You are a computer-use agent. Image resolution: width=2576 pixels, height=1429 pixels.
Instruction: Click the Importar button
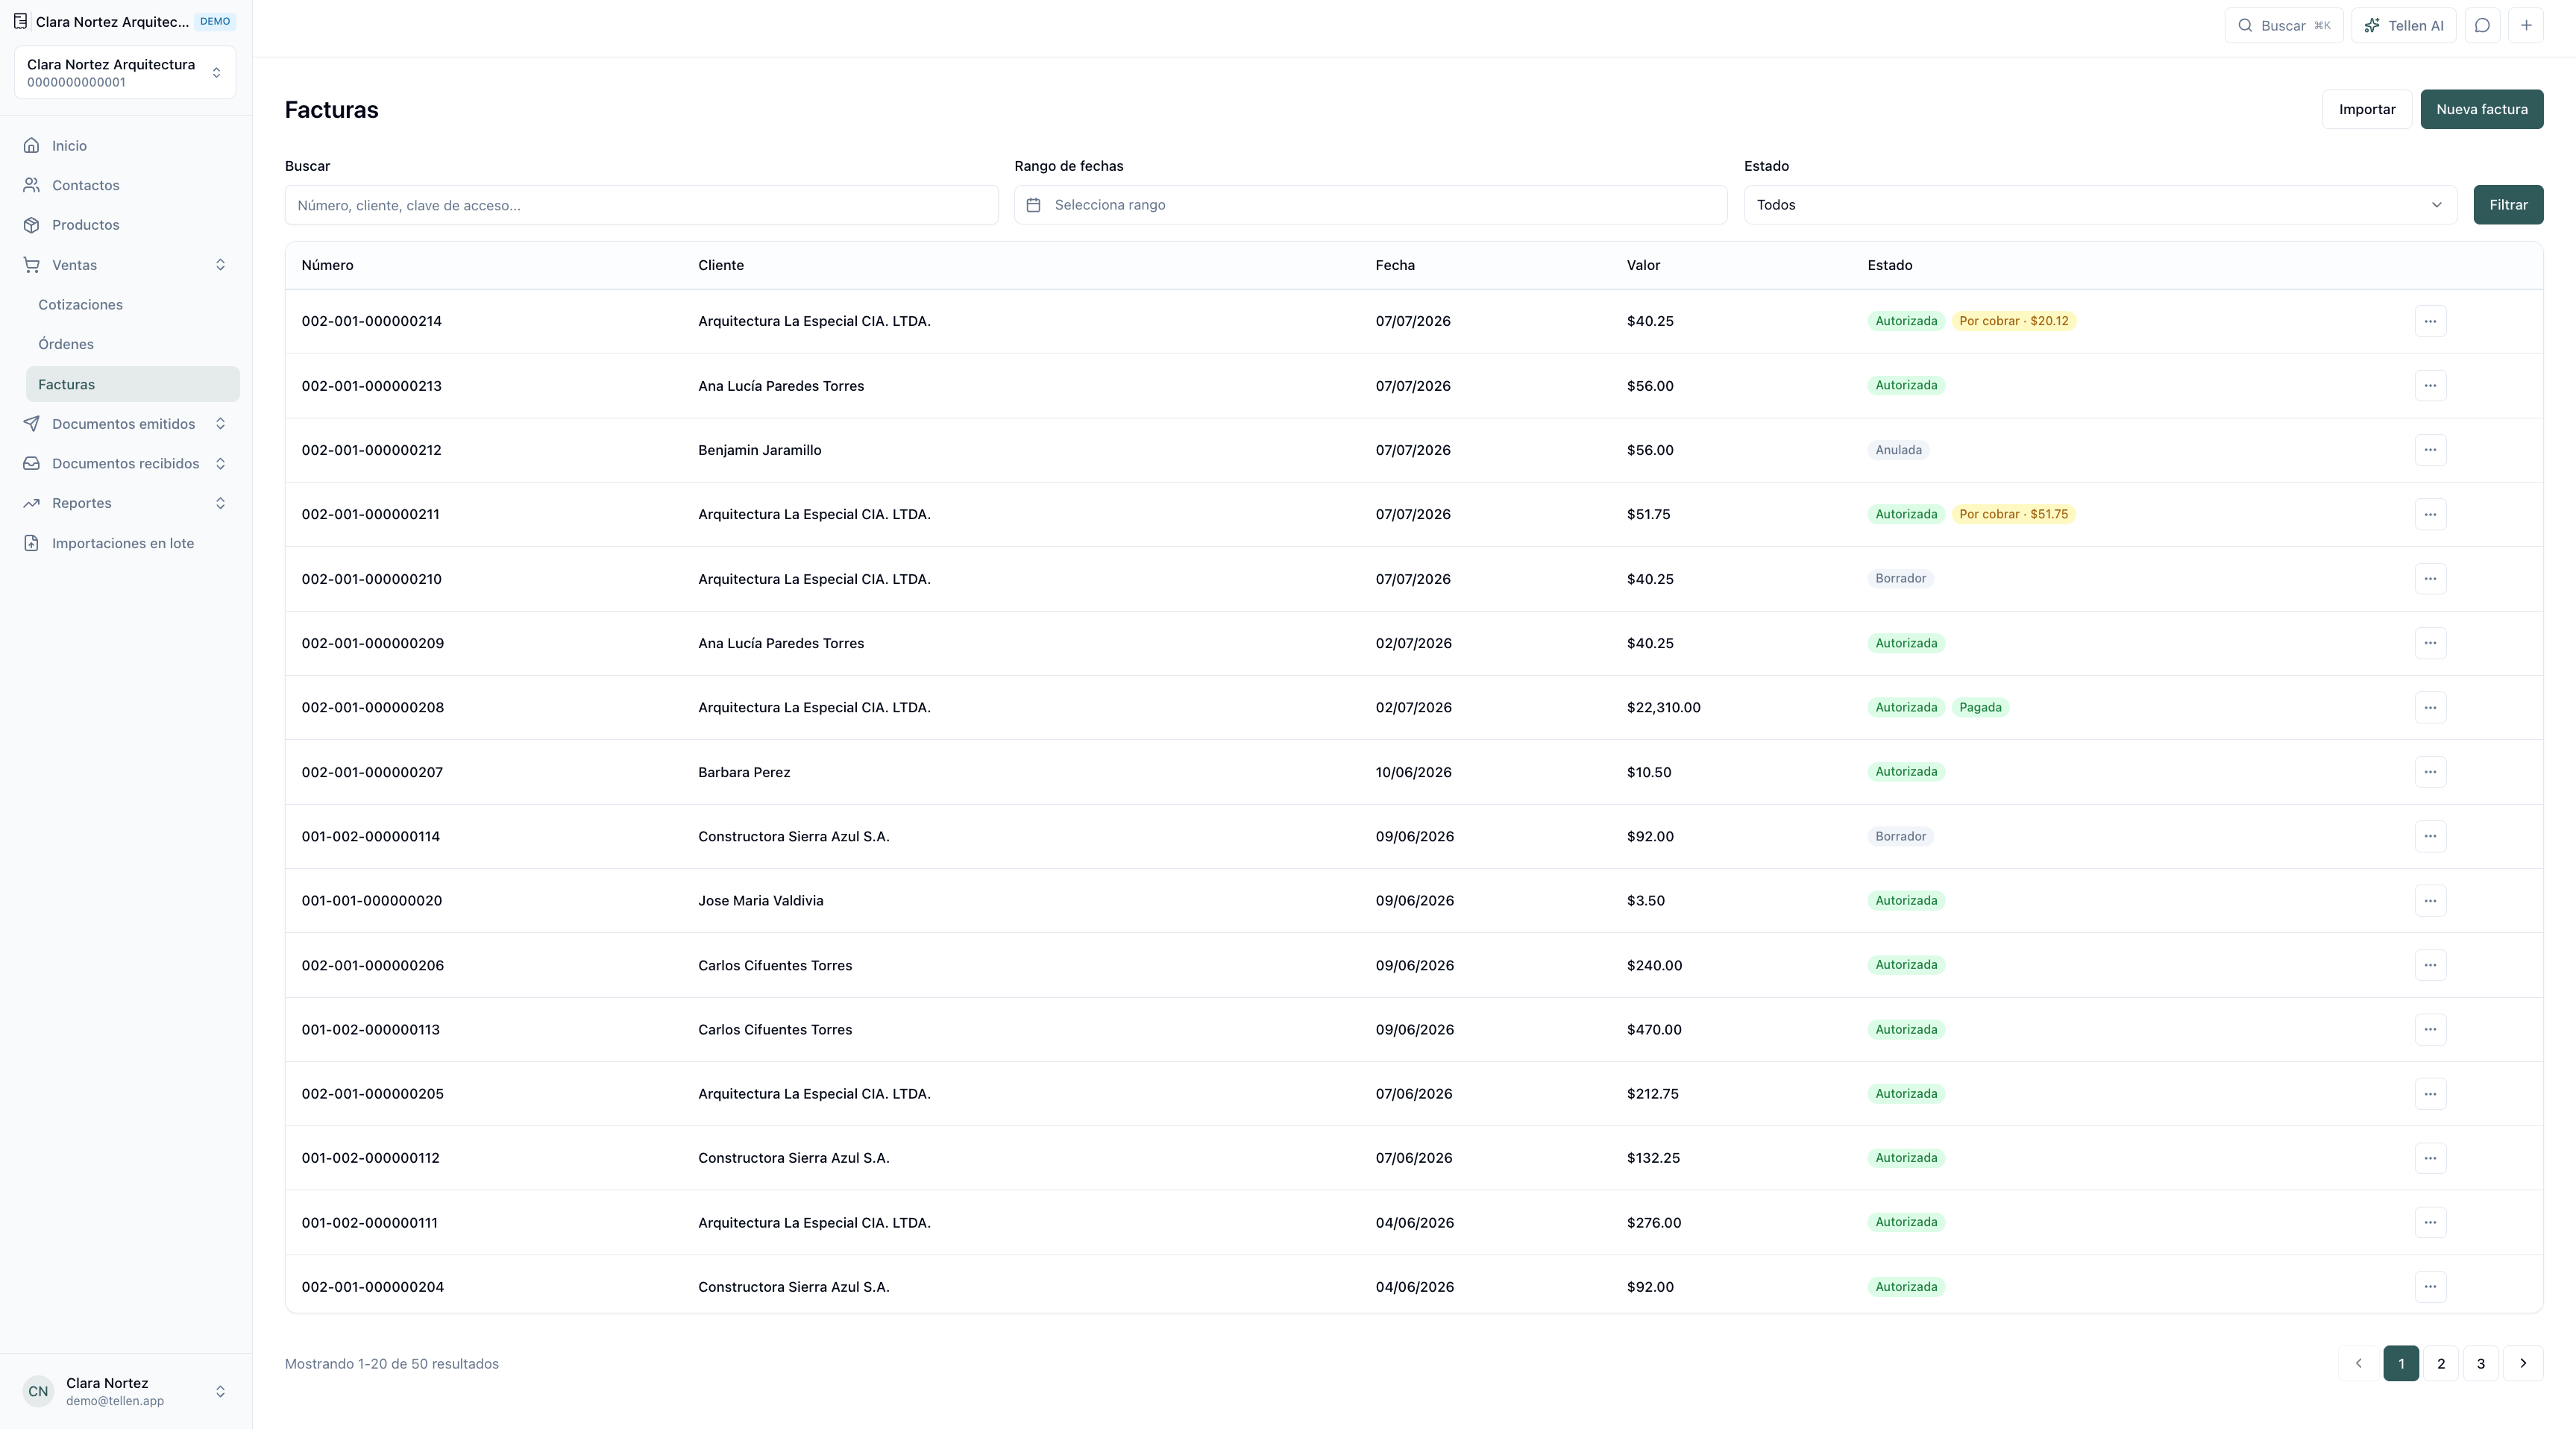[x=2367, y=109]
